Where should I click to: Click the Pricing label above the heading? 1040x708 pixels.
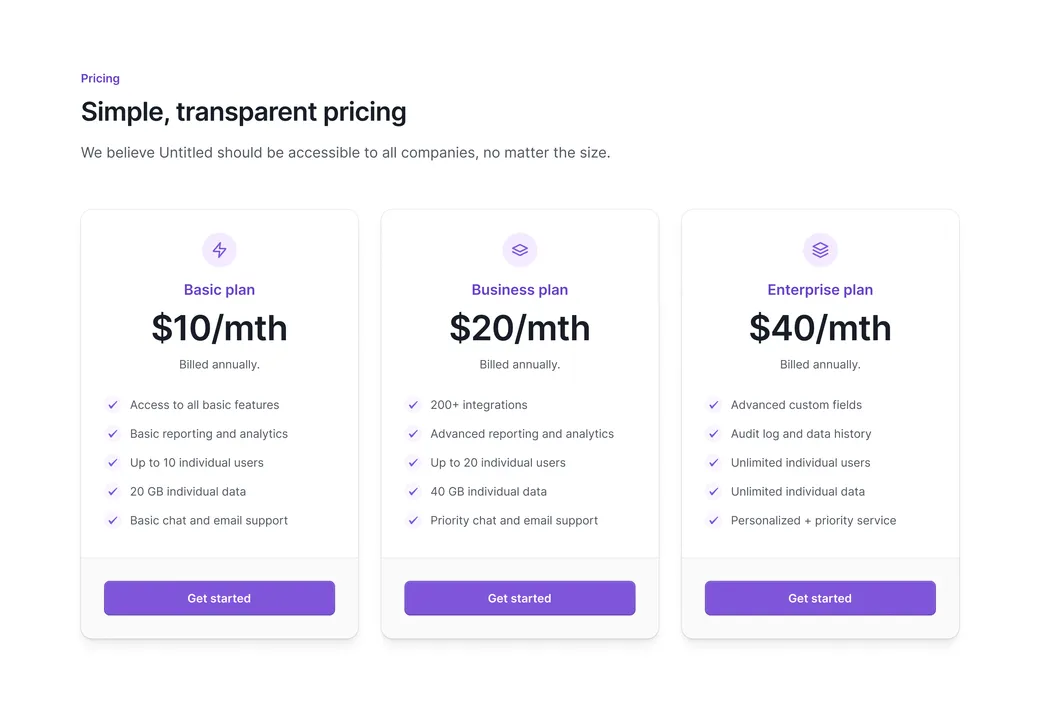pos(100,78)
